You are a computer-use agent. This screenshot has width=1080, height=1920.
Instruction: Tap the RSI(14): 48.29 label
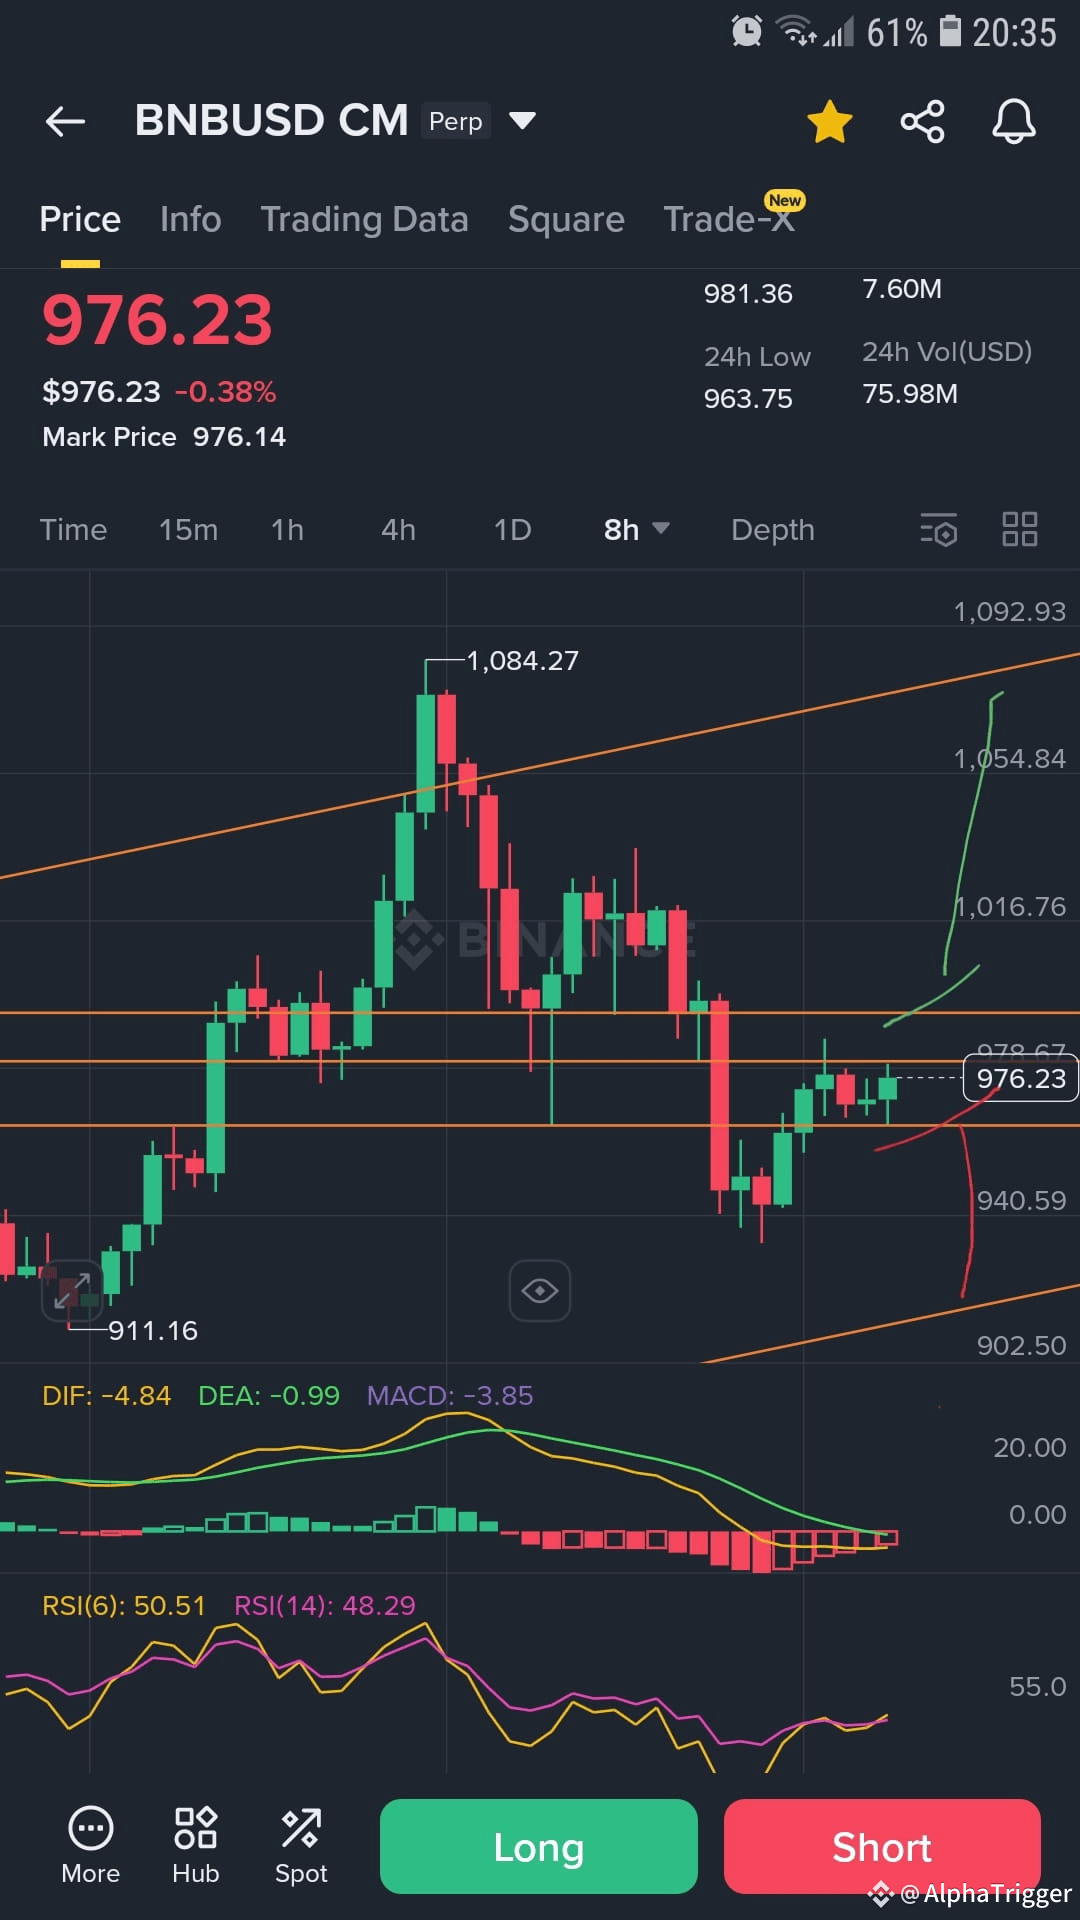[x=325, y=1605]
